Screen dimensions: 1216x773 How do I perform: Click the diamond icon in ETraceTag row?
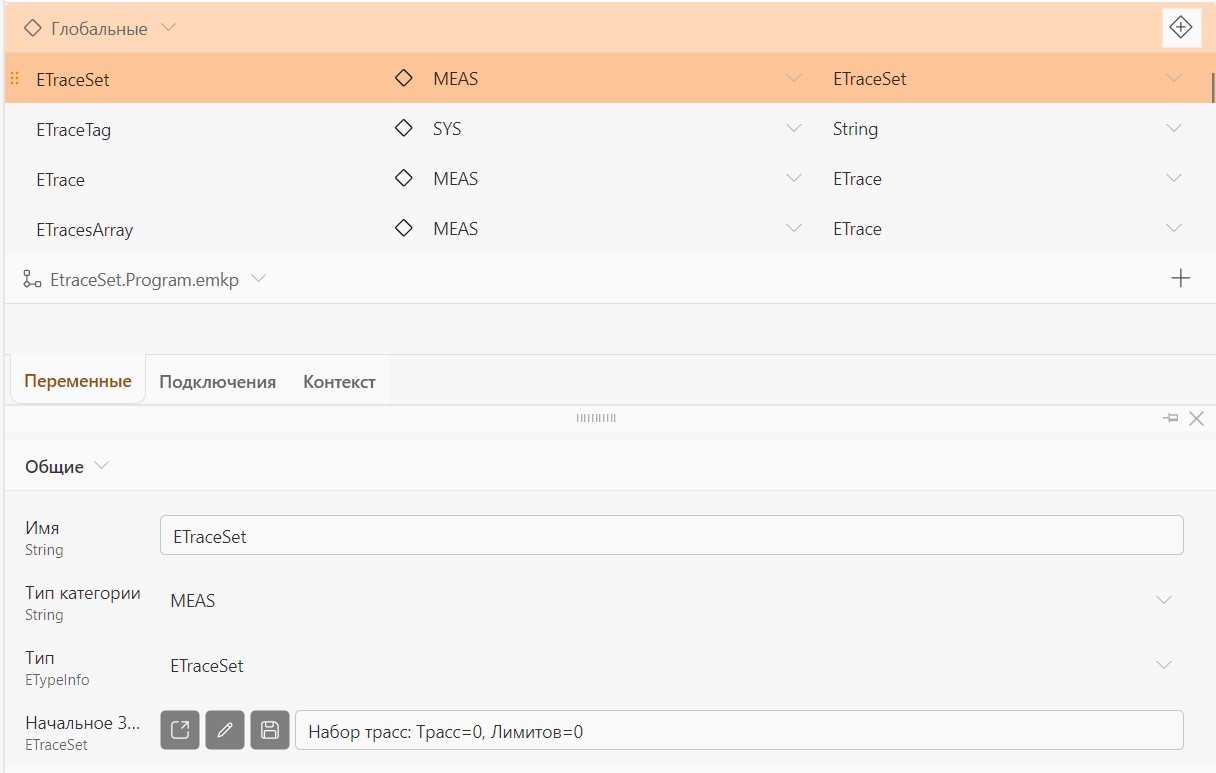click(404, 128)
